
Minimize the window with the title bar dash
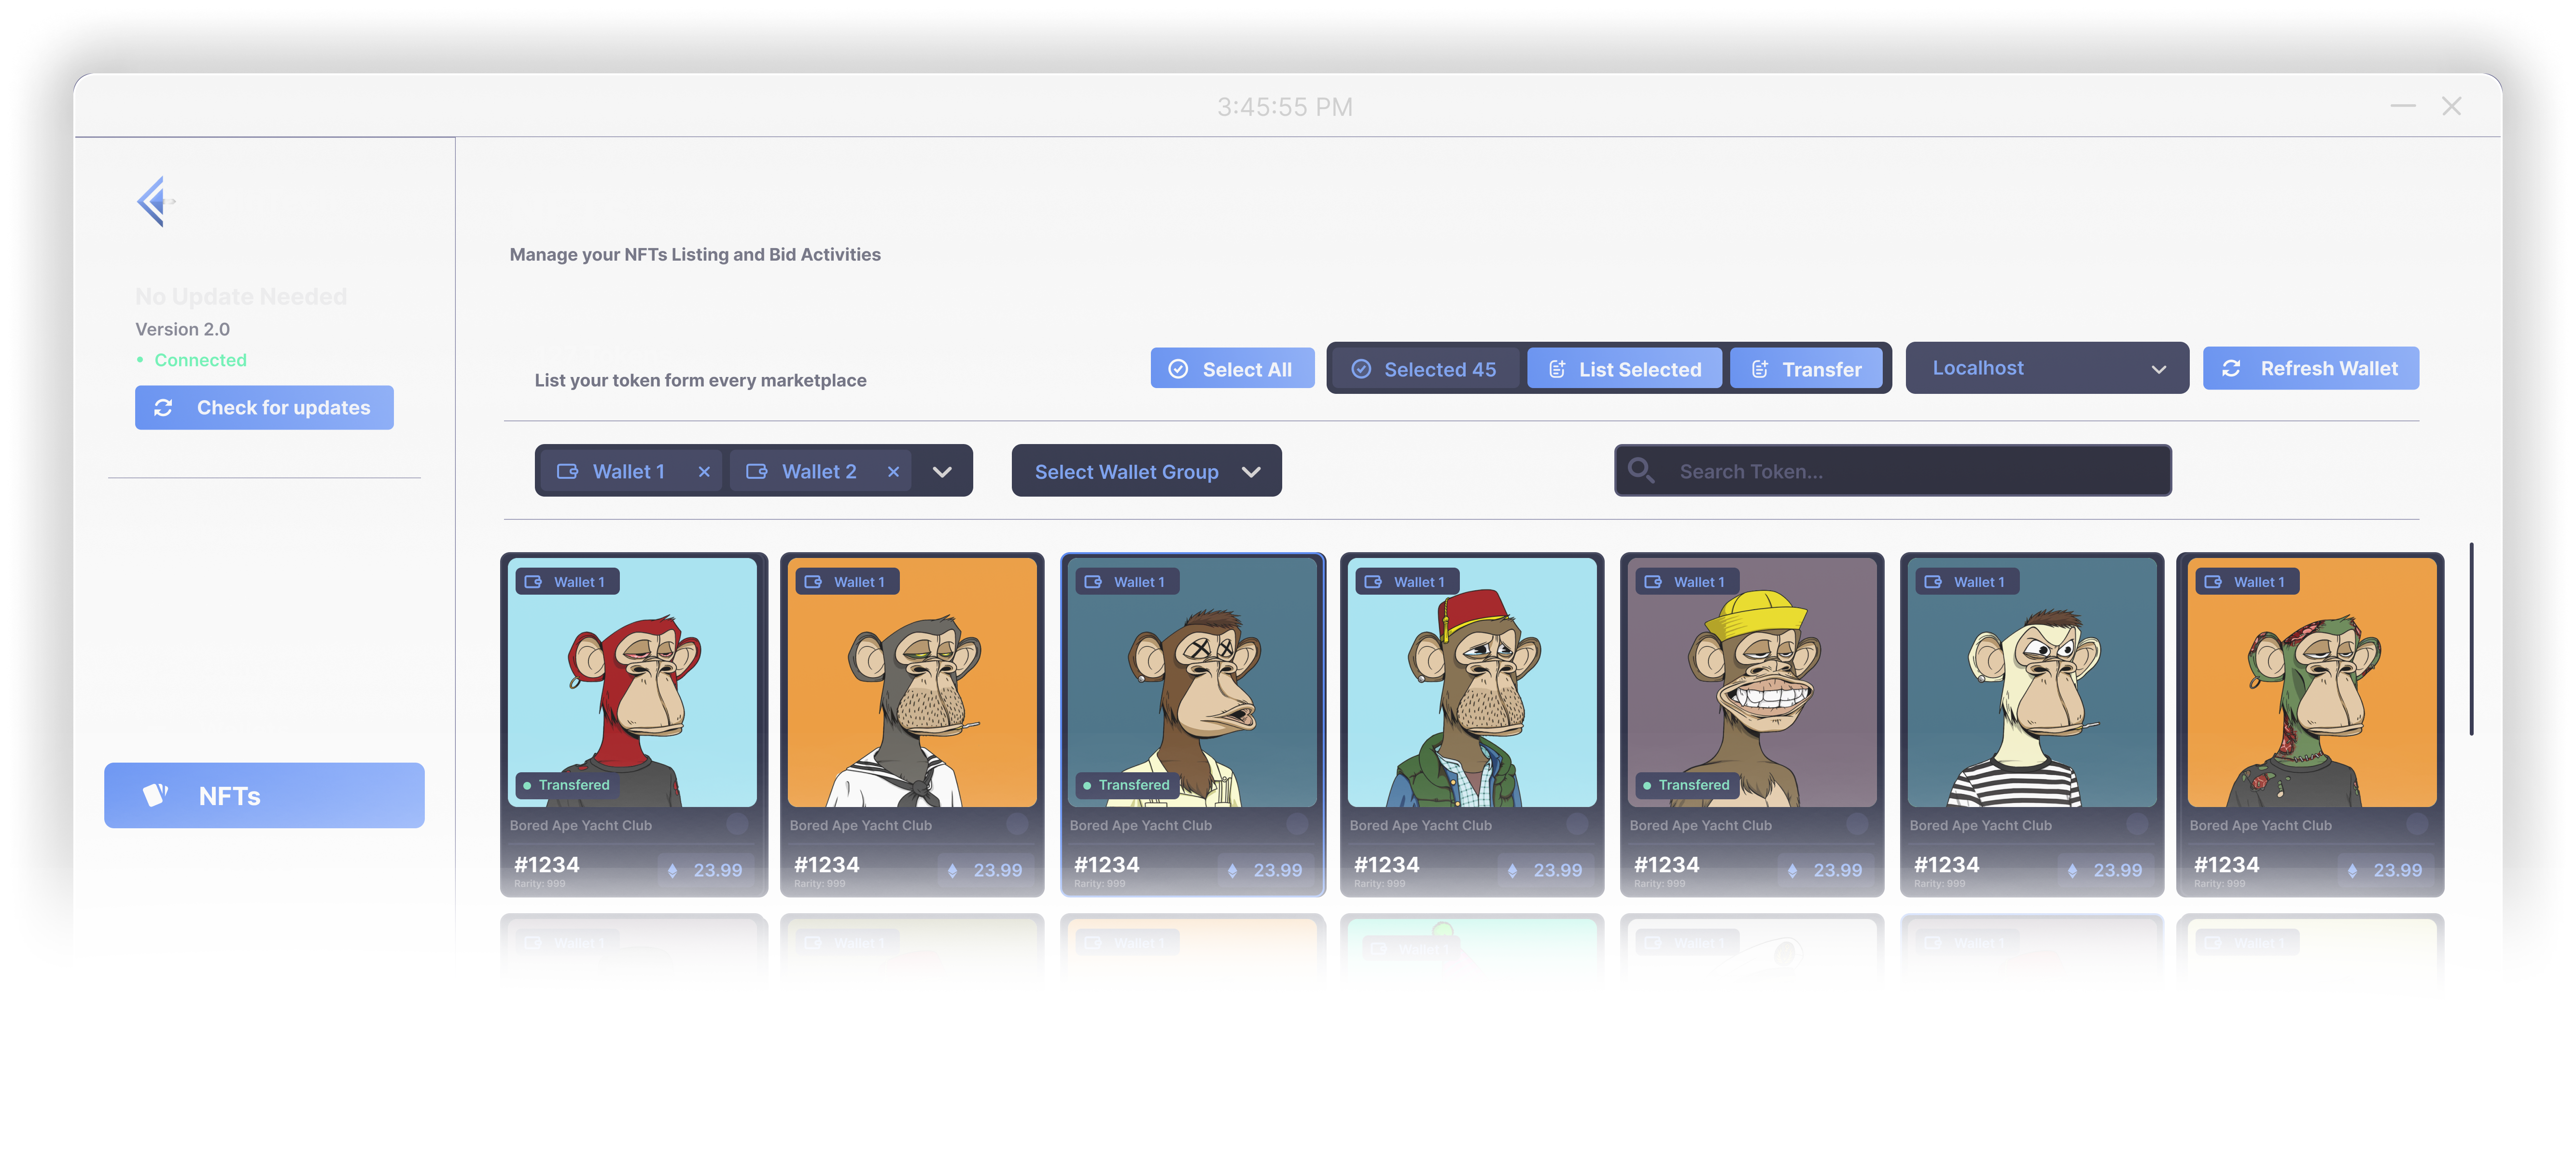tap(2402, 105)
